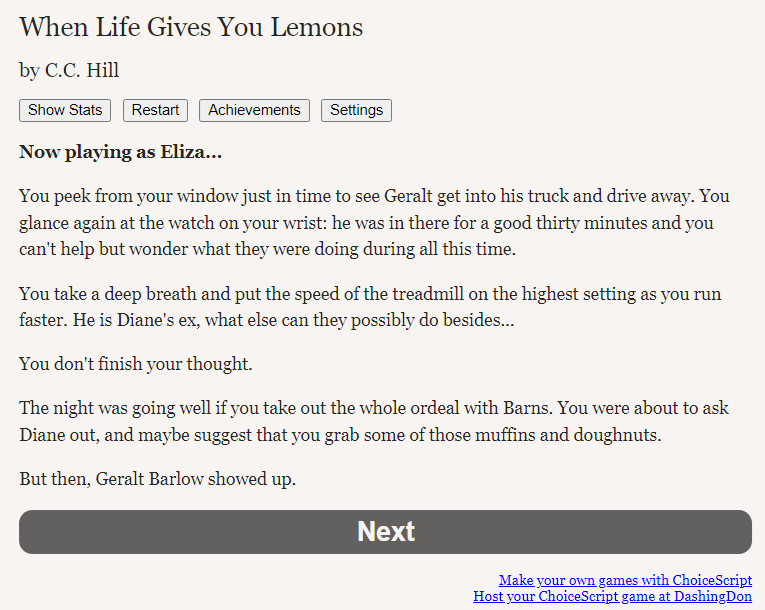Image resolution: width=765 pixels, height=610 pixels.
Task: Click the paragraph about the treadmill speed
Action: tap(370, 307)
